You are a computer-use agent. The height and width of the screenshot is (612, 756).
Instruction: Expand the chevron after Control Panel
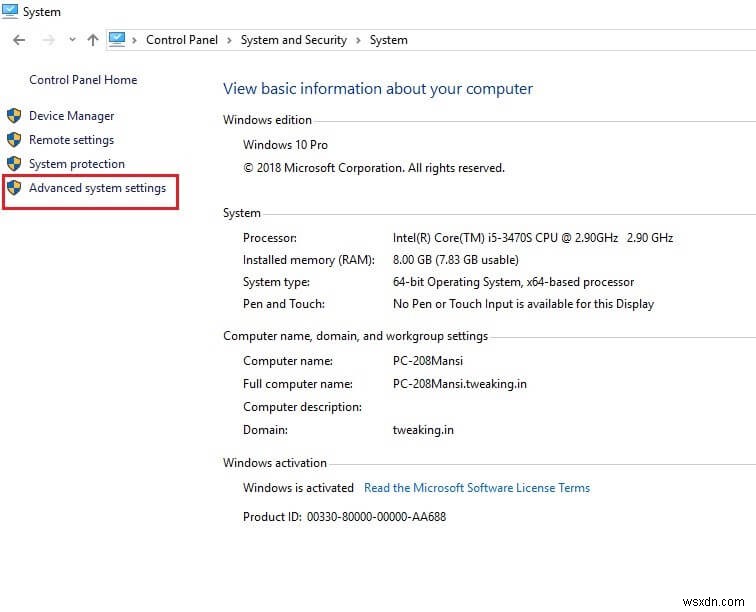click(230, 41)
